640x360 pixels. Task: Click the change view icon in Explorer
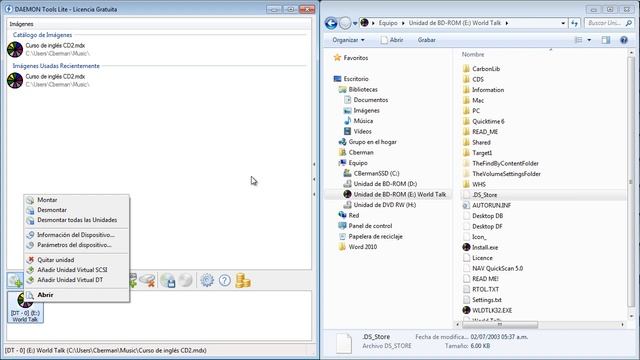(x=578, y=40)
